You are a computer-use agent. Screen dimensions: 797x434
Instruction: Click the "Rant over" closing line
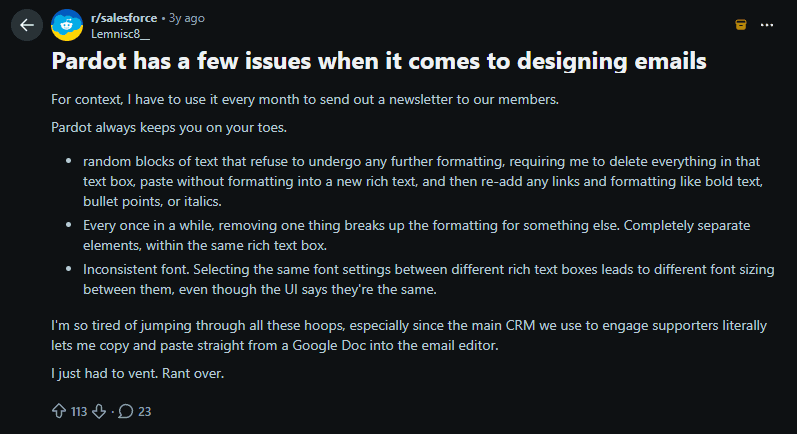tap(138, 374)
